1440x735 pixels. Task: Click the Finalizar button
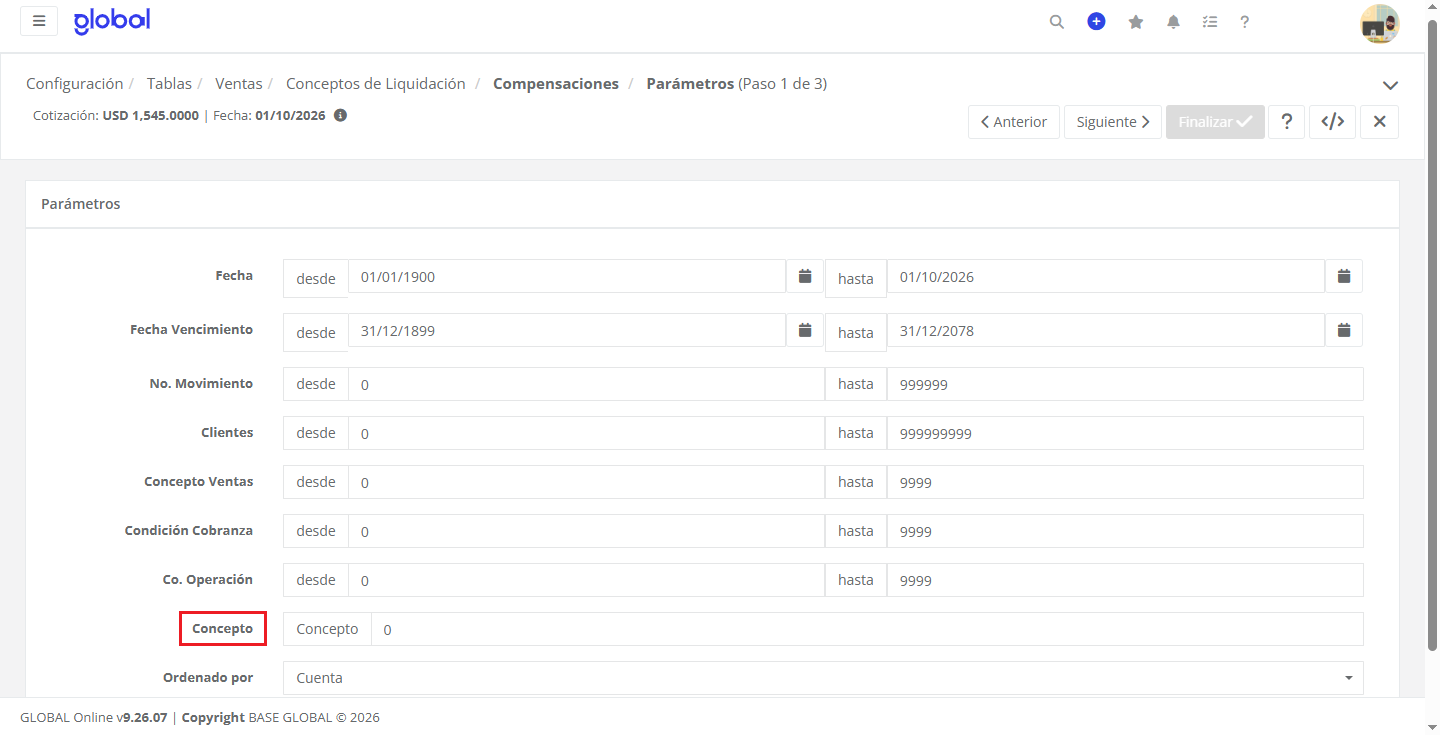coord(1215,122)
